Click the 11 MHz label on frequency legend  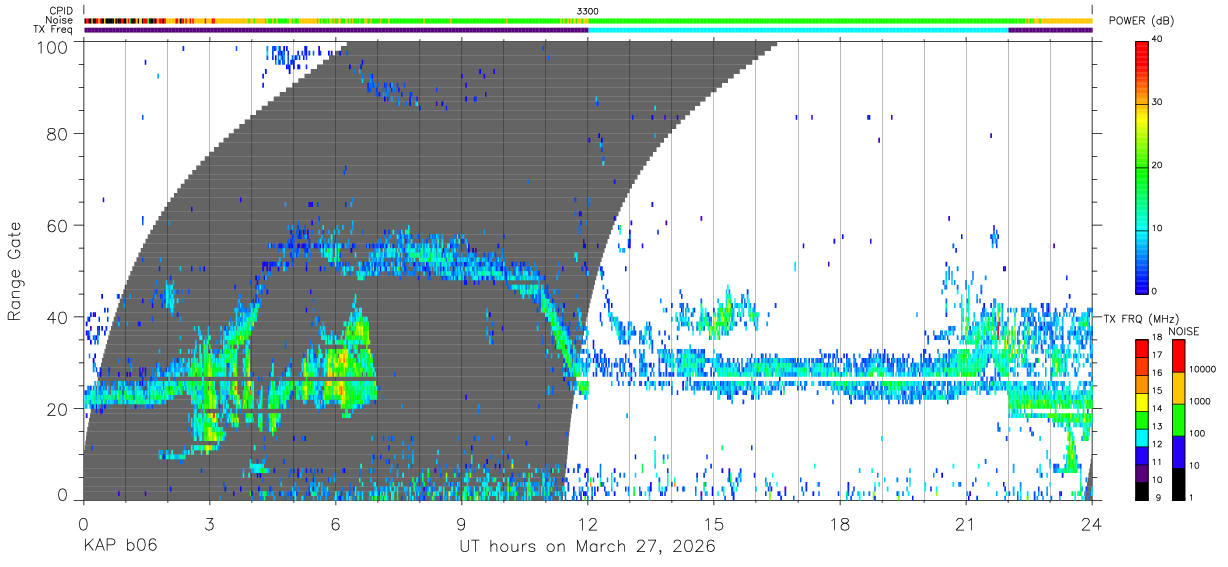click(x=1158, y=462)
